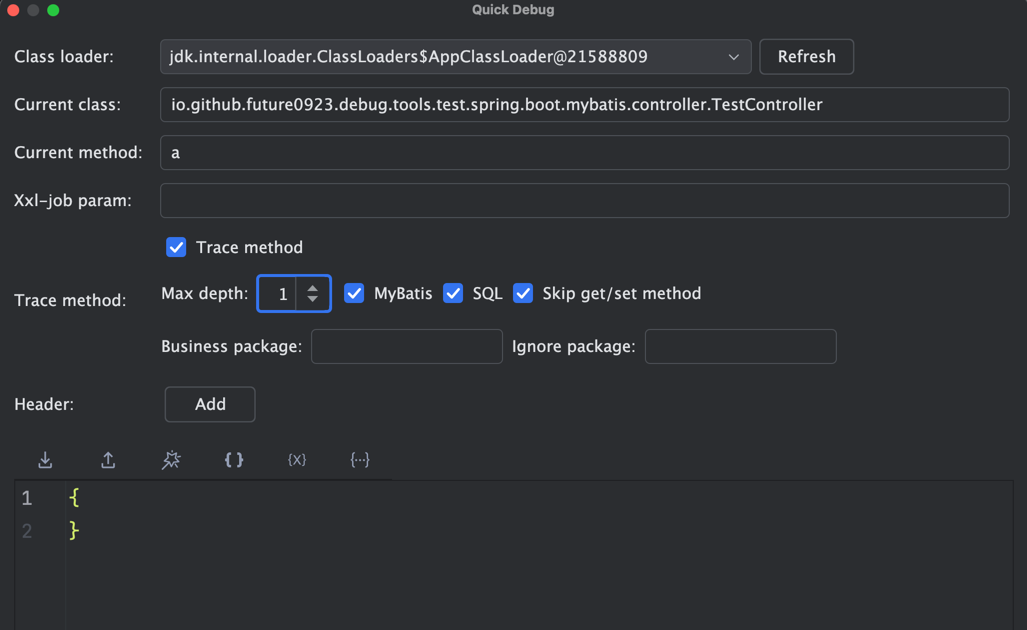Uncheck the Trace method checkbox
Screen dimensions: 1027x630
point(176,247)
